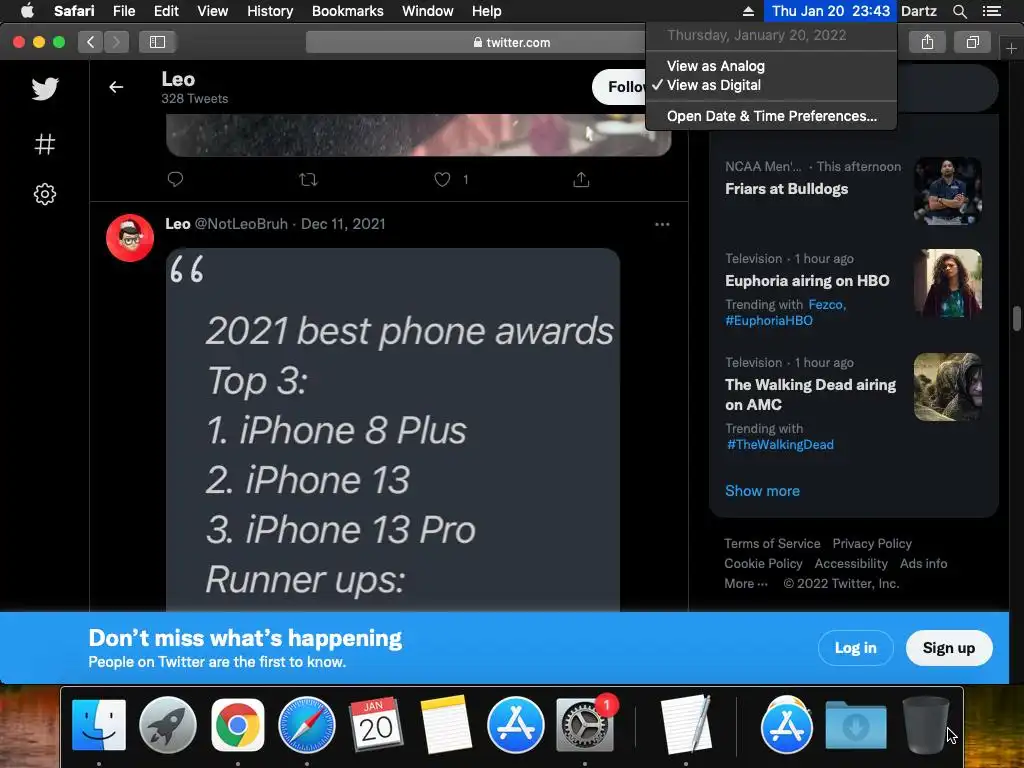Screen dimensions: 1024x768
Task: Open the View menu
Action: (x=213, y=11)
